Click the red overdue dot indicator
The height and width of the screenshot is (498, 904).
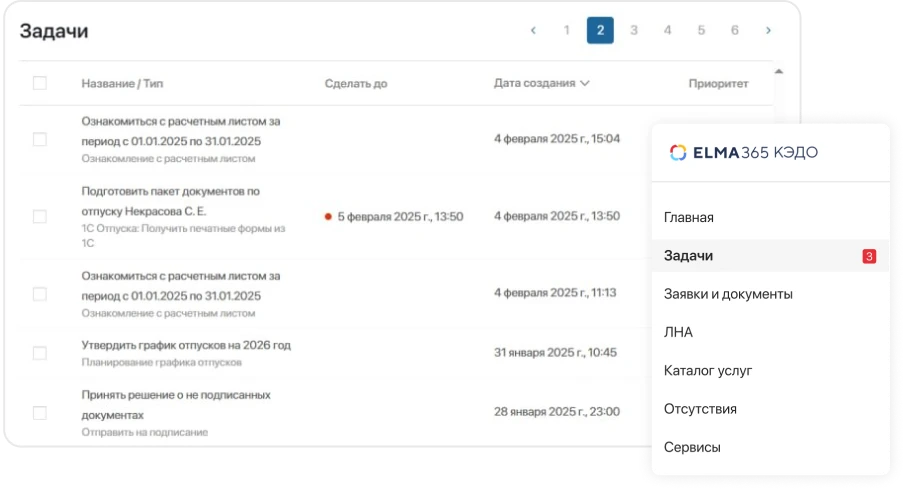(x=328, y=216)
